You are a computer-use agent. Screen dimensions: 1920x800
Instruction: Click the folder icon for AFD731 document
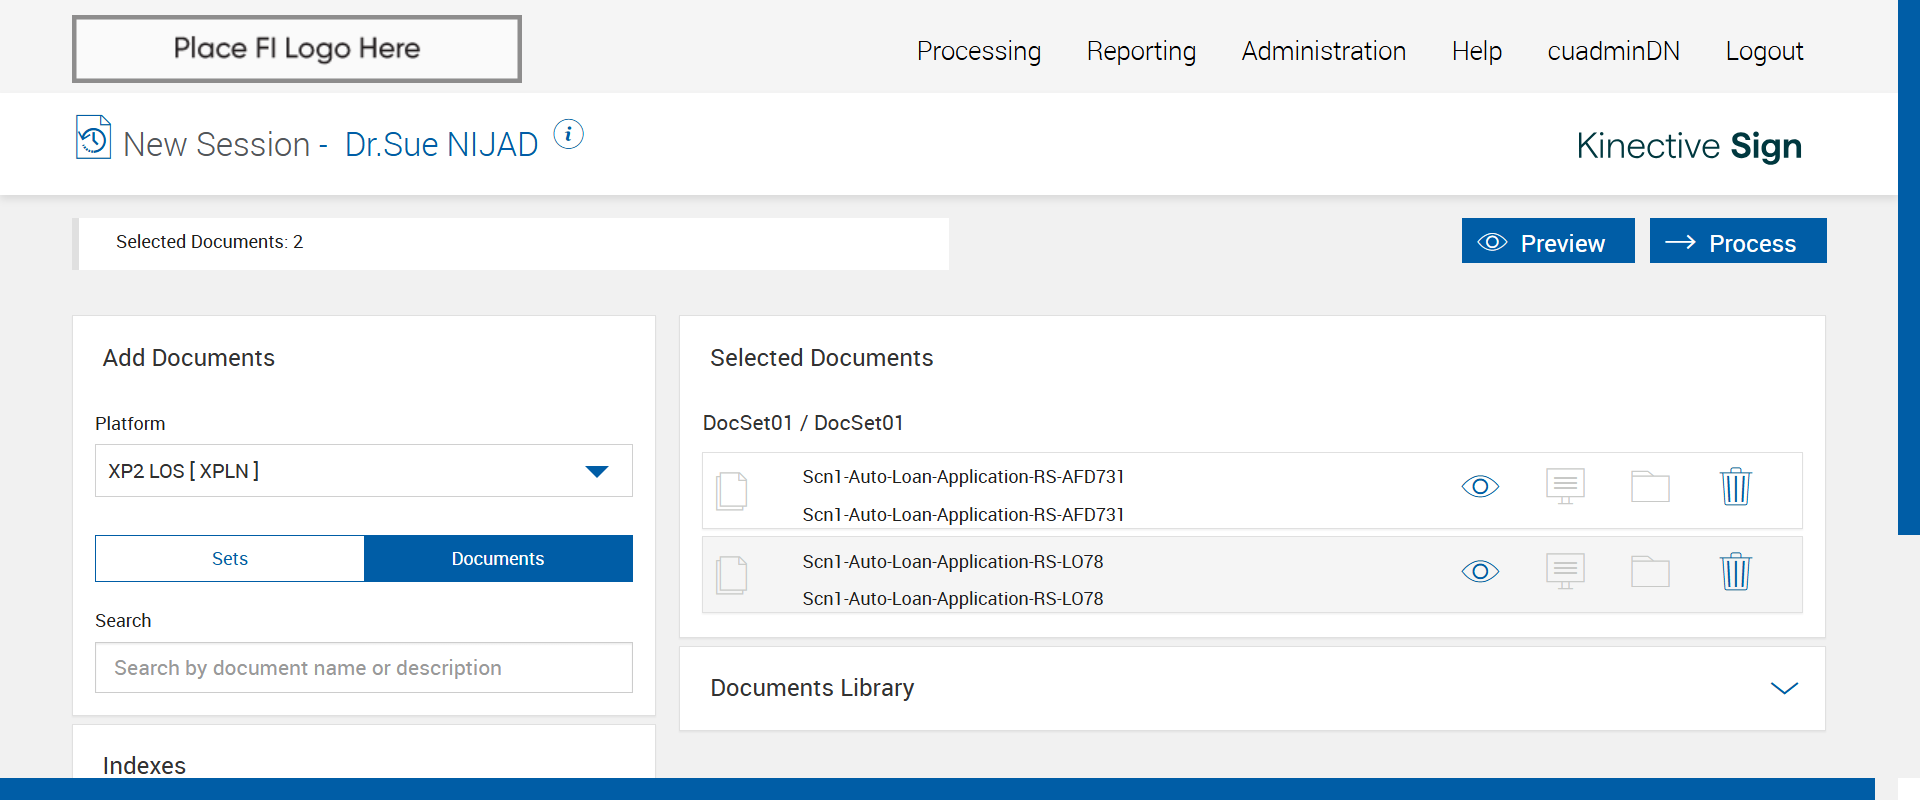click(1650, 487)
